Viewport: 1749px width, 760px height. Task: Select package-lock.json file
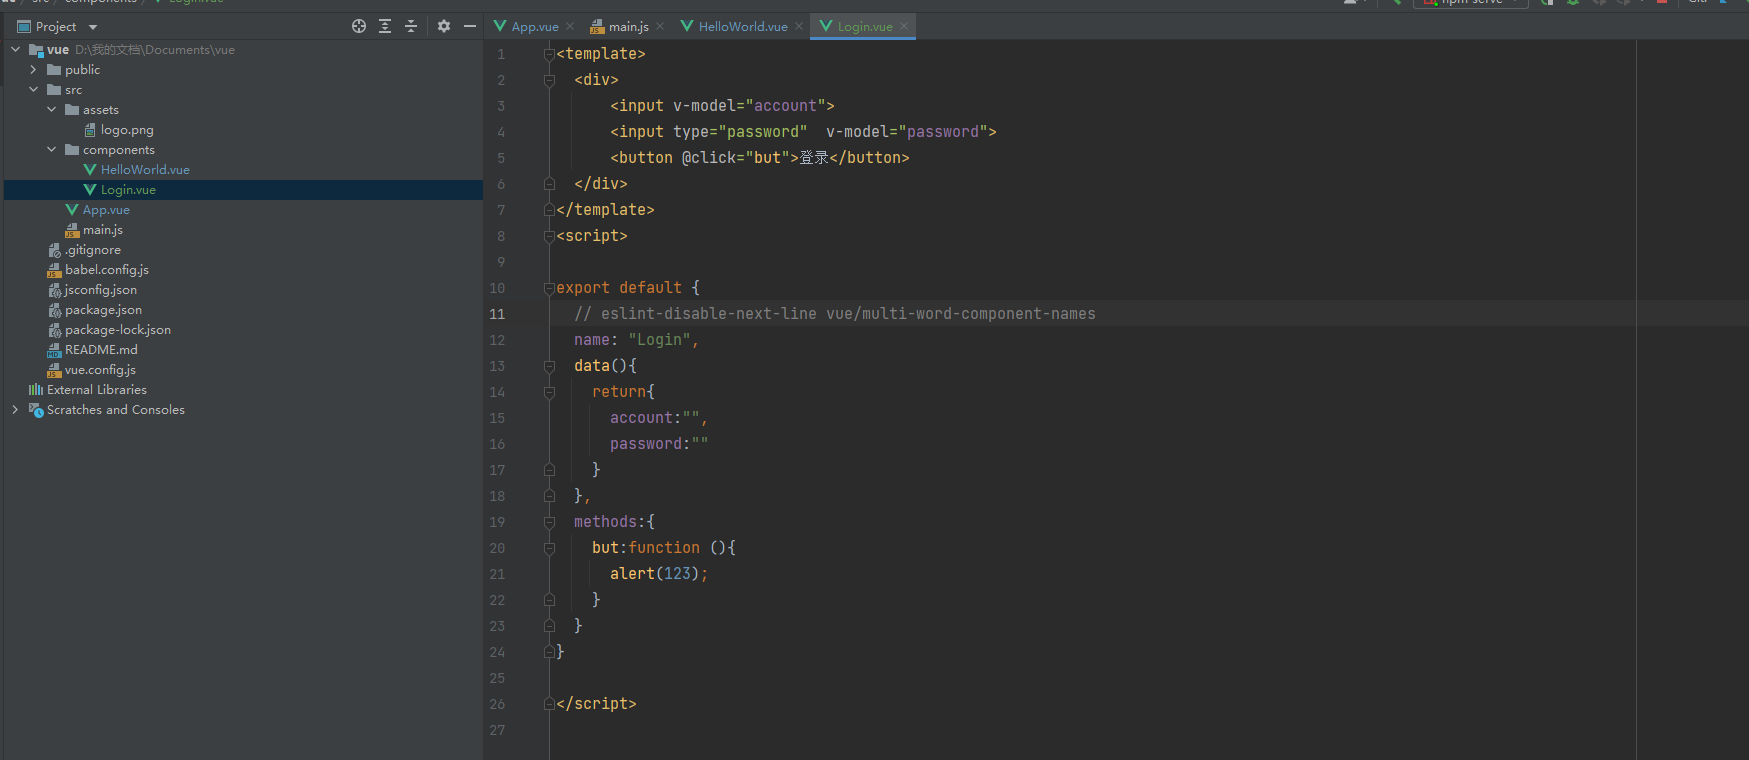118,330
